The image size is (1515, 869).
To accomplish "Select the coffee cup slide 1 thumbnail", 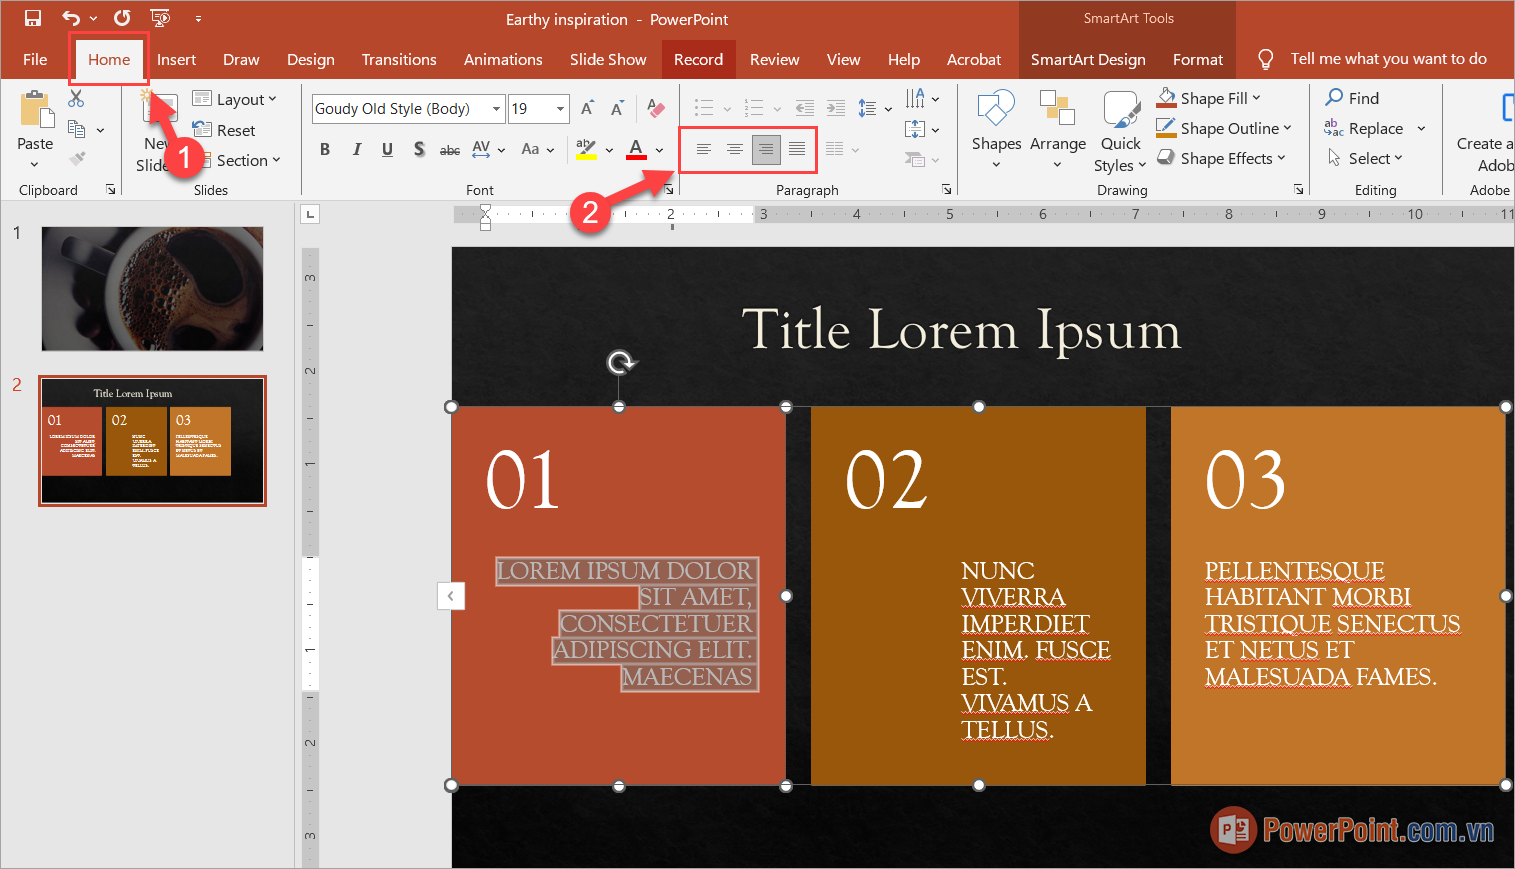I will point(152,288).
